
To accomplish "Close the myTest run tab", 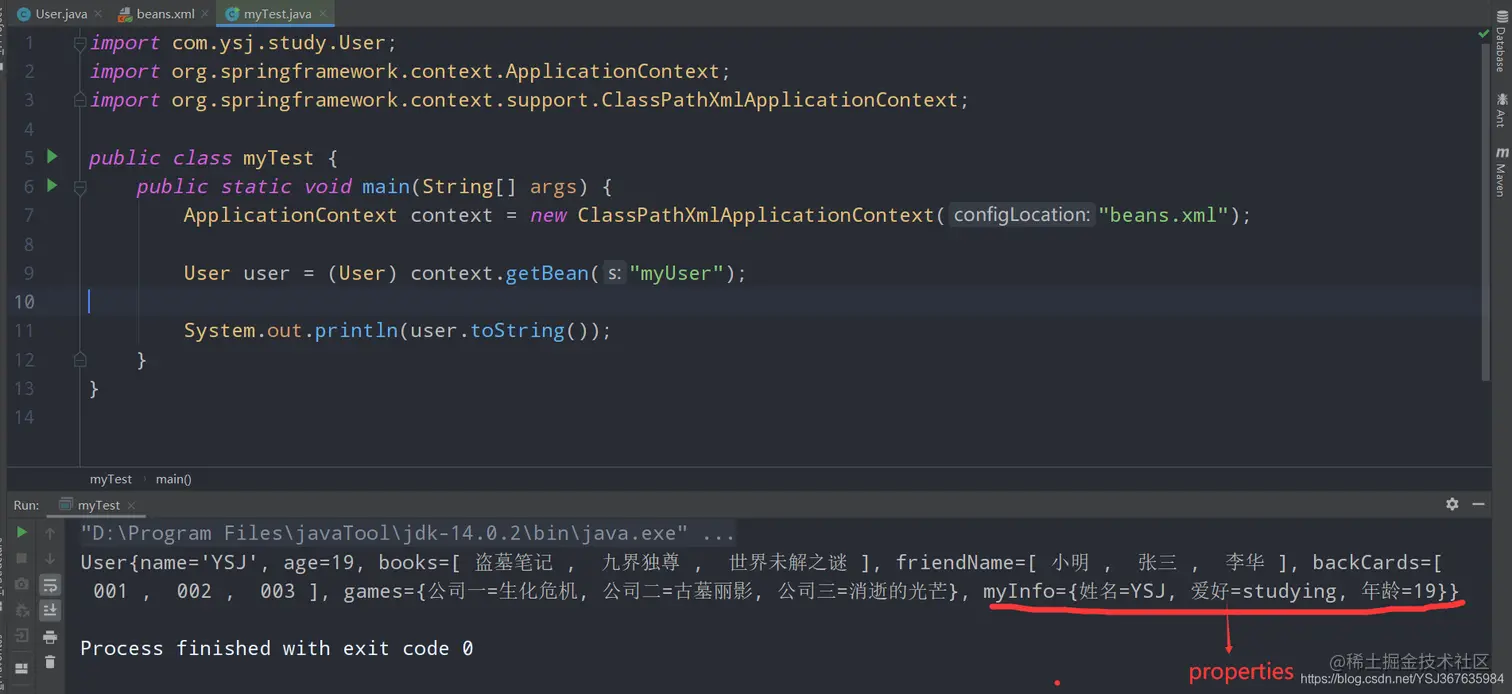I will [131, 506].
